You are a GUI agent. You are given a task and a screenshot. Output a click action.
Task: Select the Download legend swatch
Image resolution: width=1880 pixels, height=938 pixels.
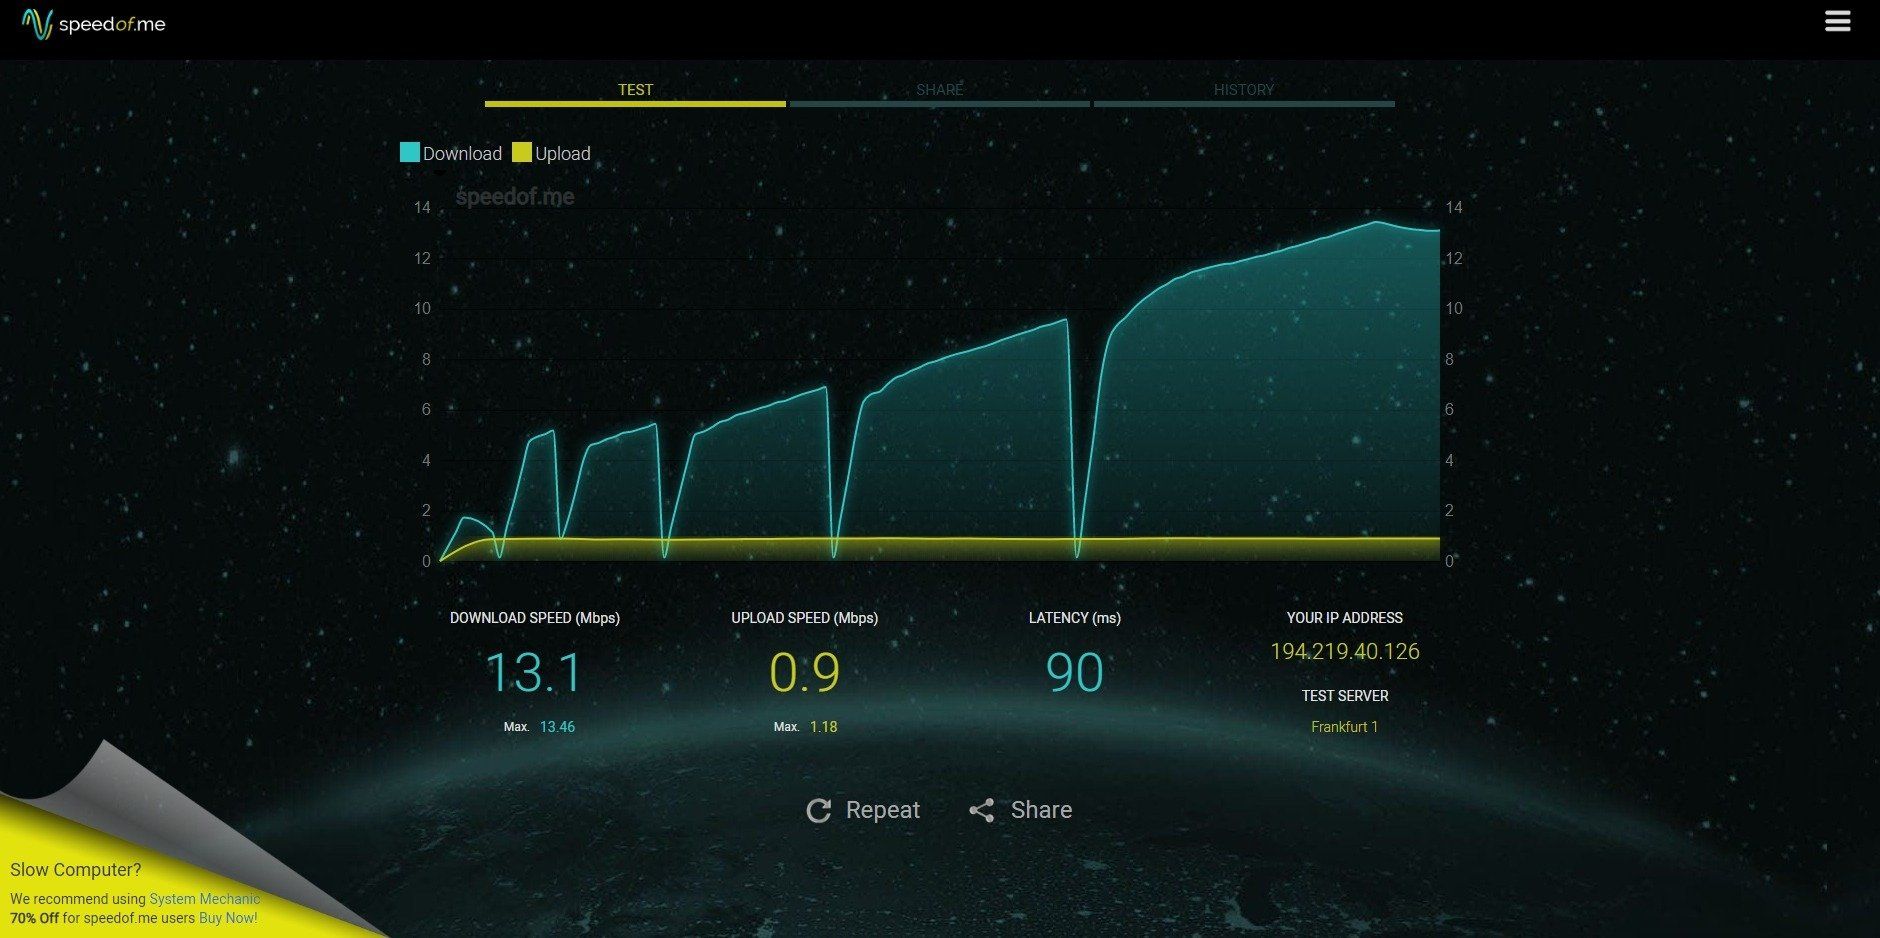408,152
